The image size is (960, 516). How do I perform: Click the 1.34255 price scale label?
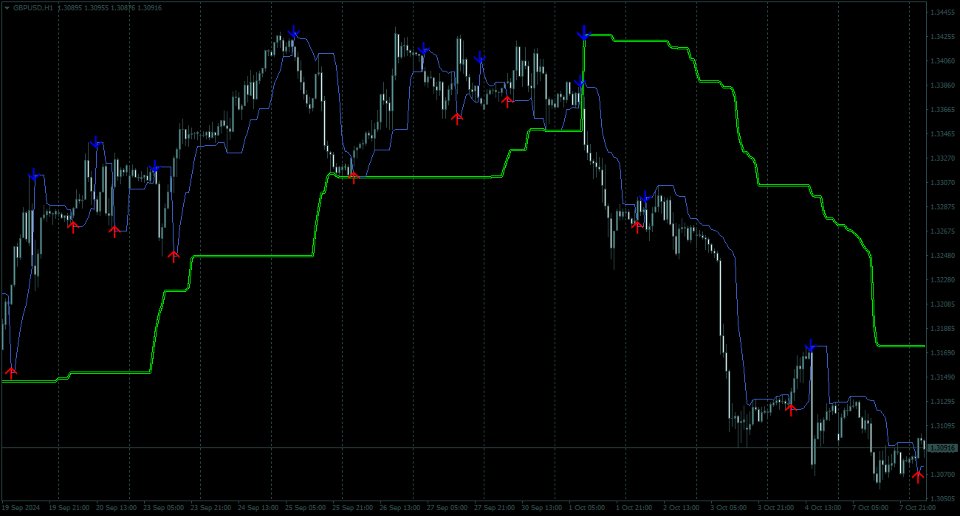pos(943,37)
